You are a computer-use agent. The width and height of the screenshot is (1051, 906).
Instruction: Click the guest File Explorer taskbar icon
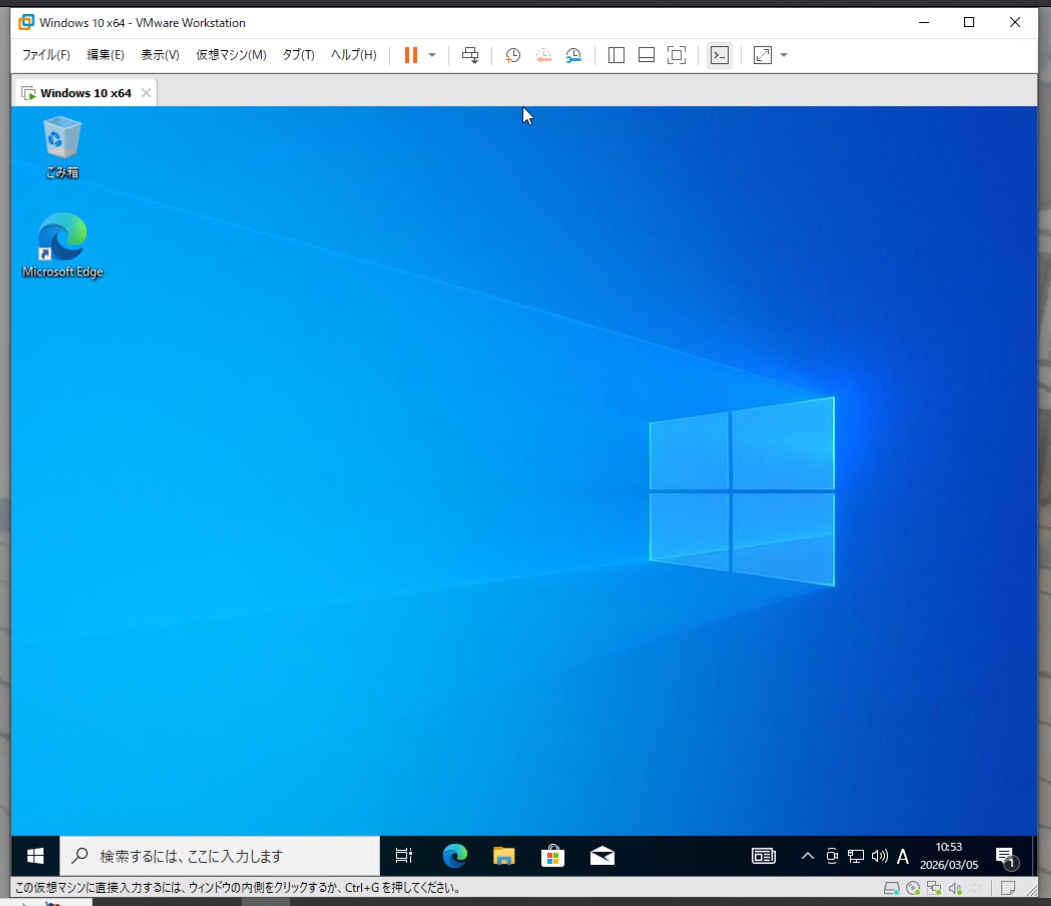pyautogui.click(x=504, y=856)
